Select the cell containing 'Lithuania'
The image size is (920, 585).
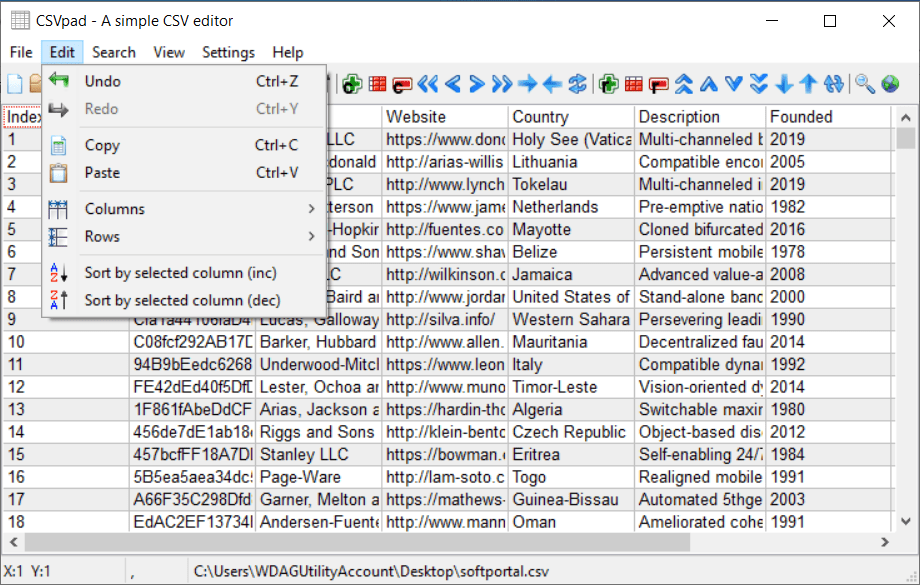coord(571,162)
